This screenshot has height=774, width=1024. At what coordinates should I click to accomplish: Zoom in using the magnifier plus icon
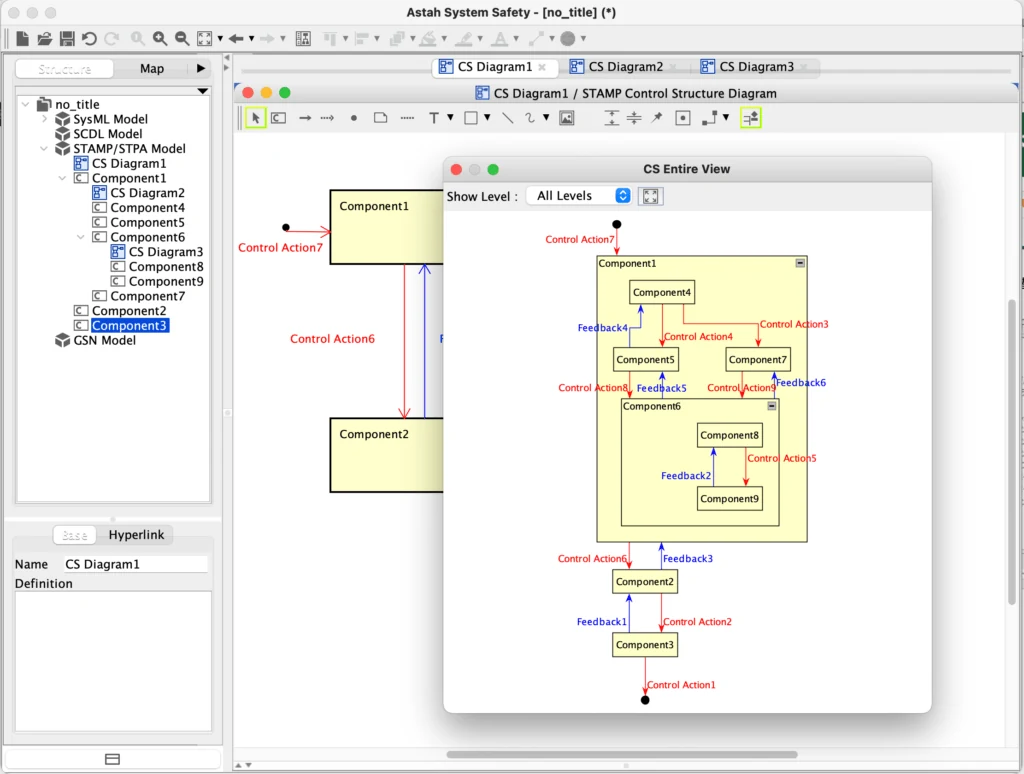pos(160,39)
